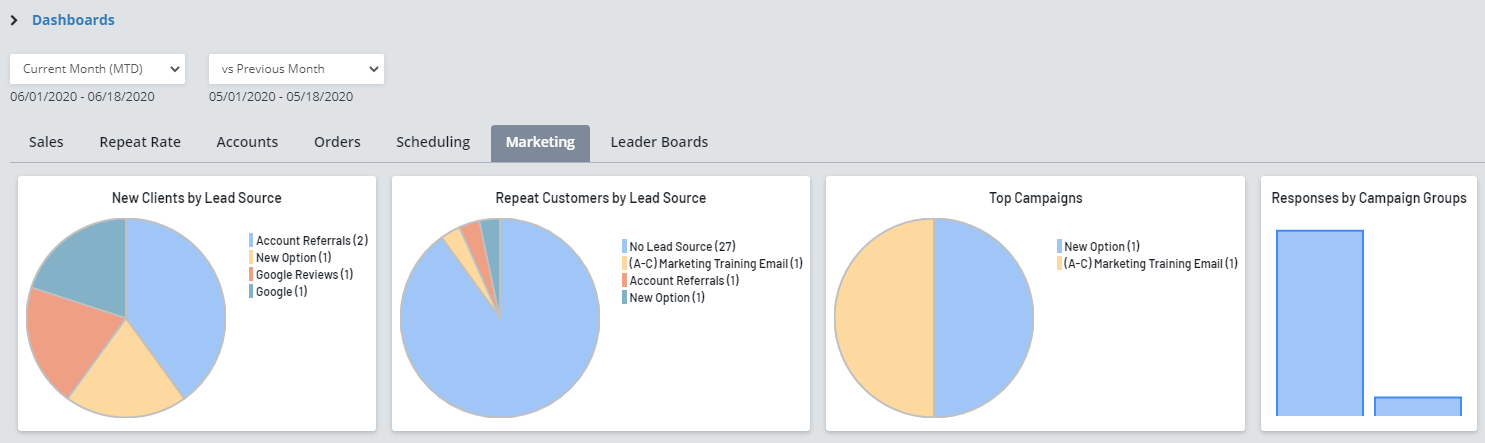Switch to the Sales tab

tap(46, 142)
